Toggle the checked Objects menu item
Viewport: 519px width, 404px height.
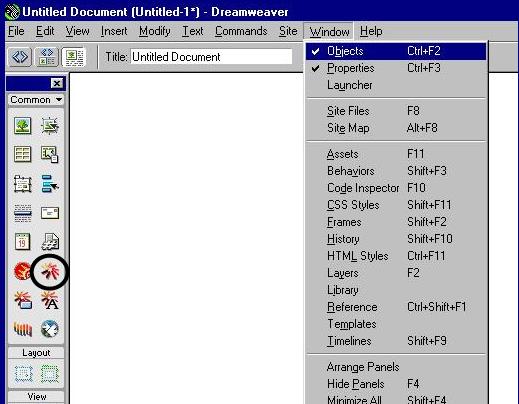click(396, 51)
